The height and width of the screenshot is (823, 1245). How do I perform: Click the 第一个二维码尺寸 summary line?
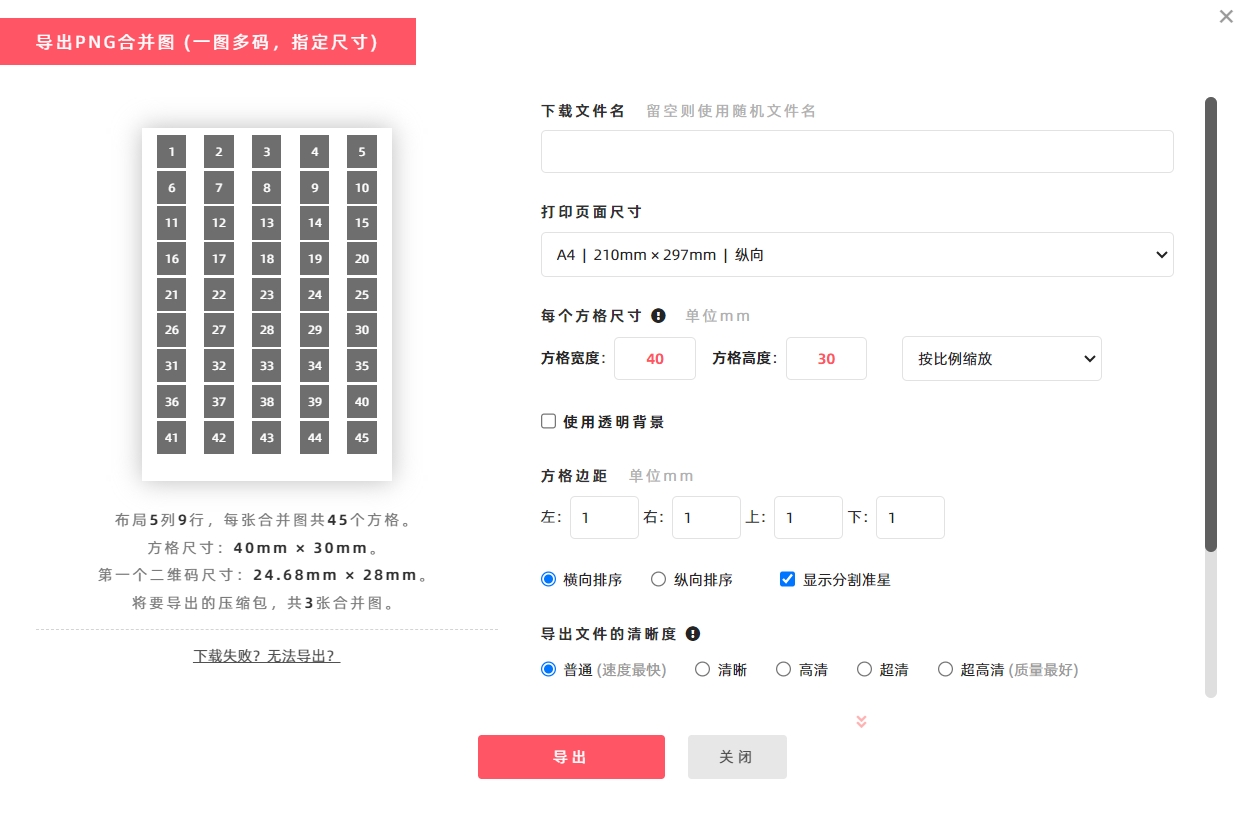[x=264, y=575]
